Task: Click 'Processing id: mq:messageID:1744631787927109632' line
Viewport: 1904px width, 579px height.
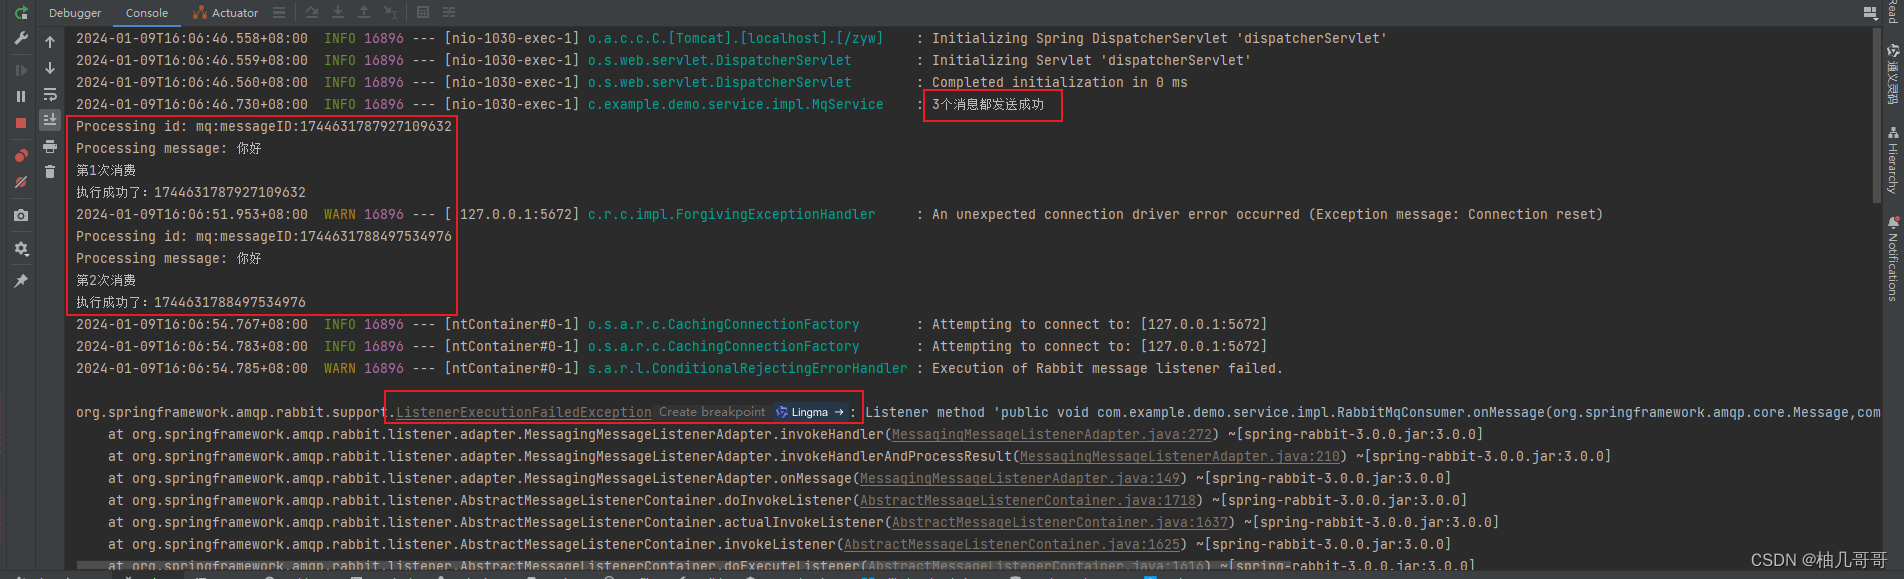Action: [x=264, y=126]
